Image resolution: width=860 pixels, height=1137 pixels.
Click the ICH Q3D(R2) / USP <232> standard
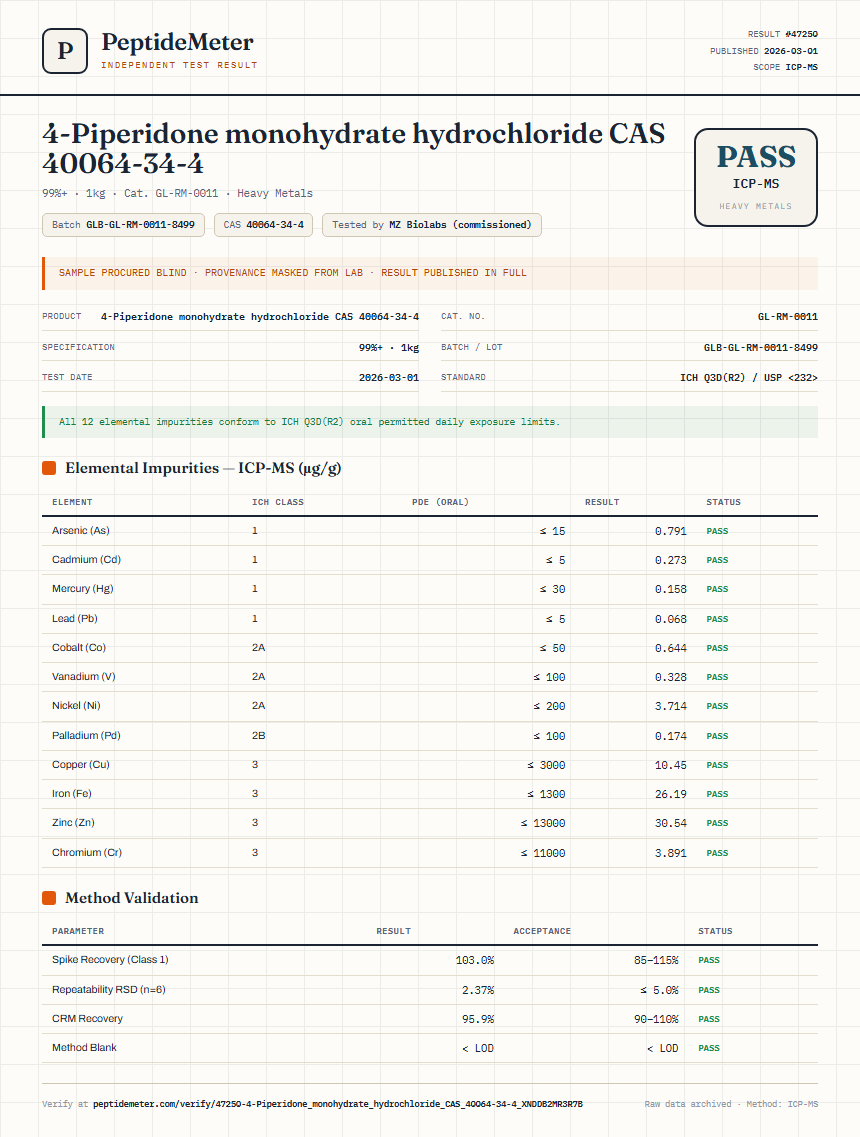(749, 378)
